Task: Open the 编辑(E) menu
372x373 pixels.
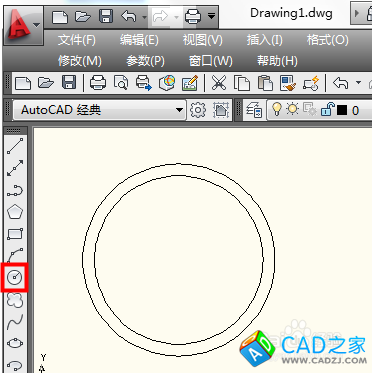Action: click(139, 40)
